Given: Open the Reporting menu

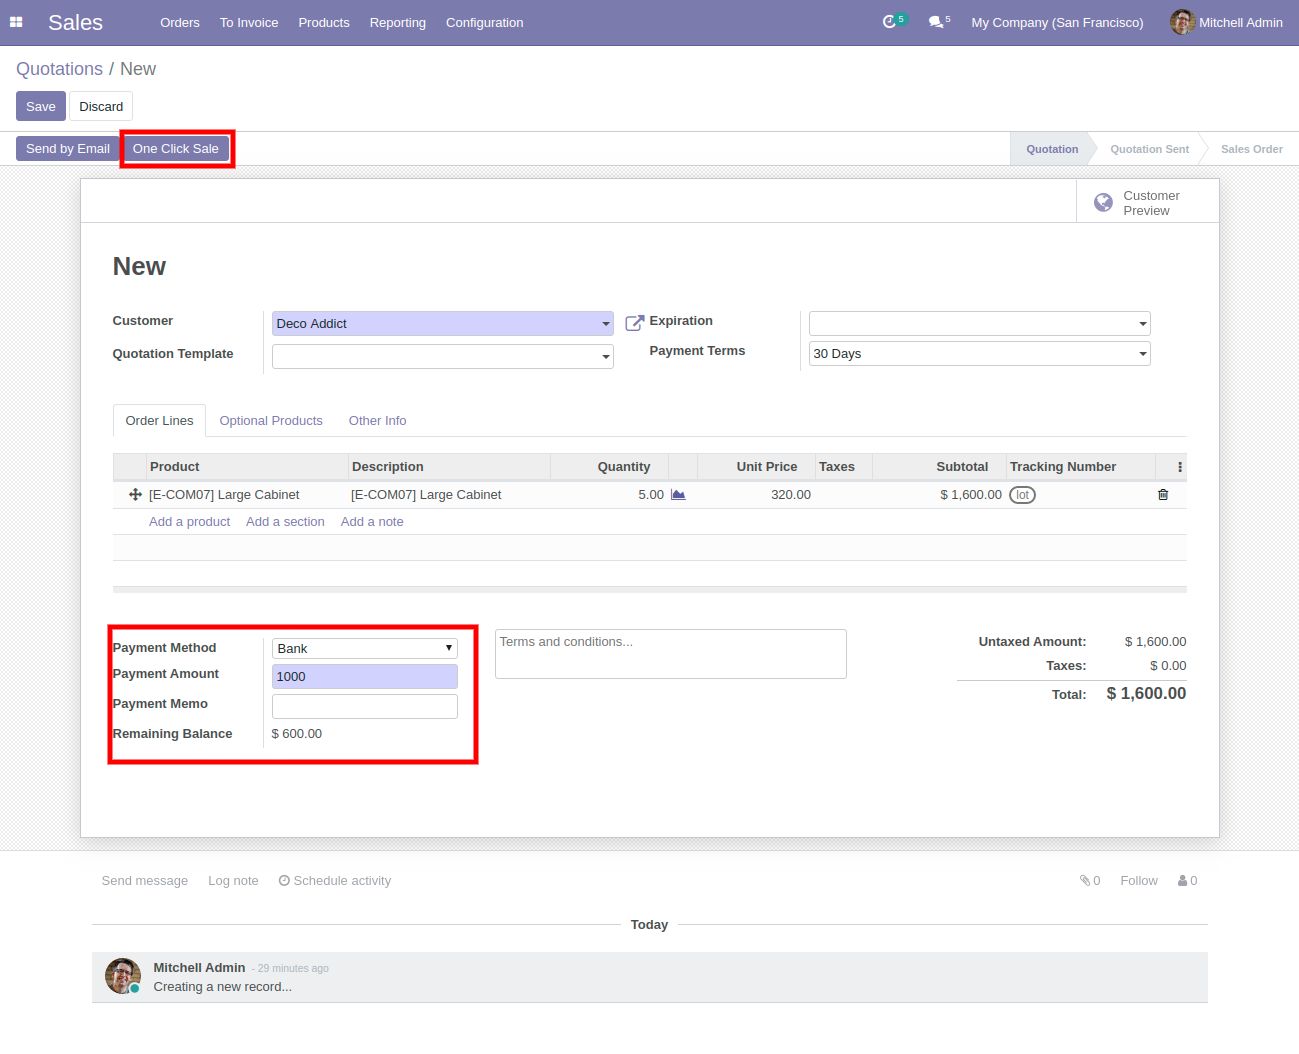Looking at the screenshot, I should [x=397, y=22].
